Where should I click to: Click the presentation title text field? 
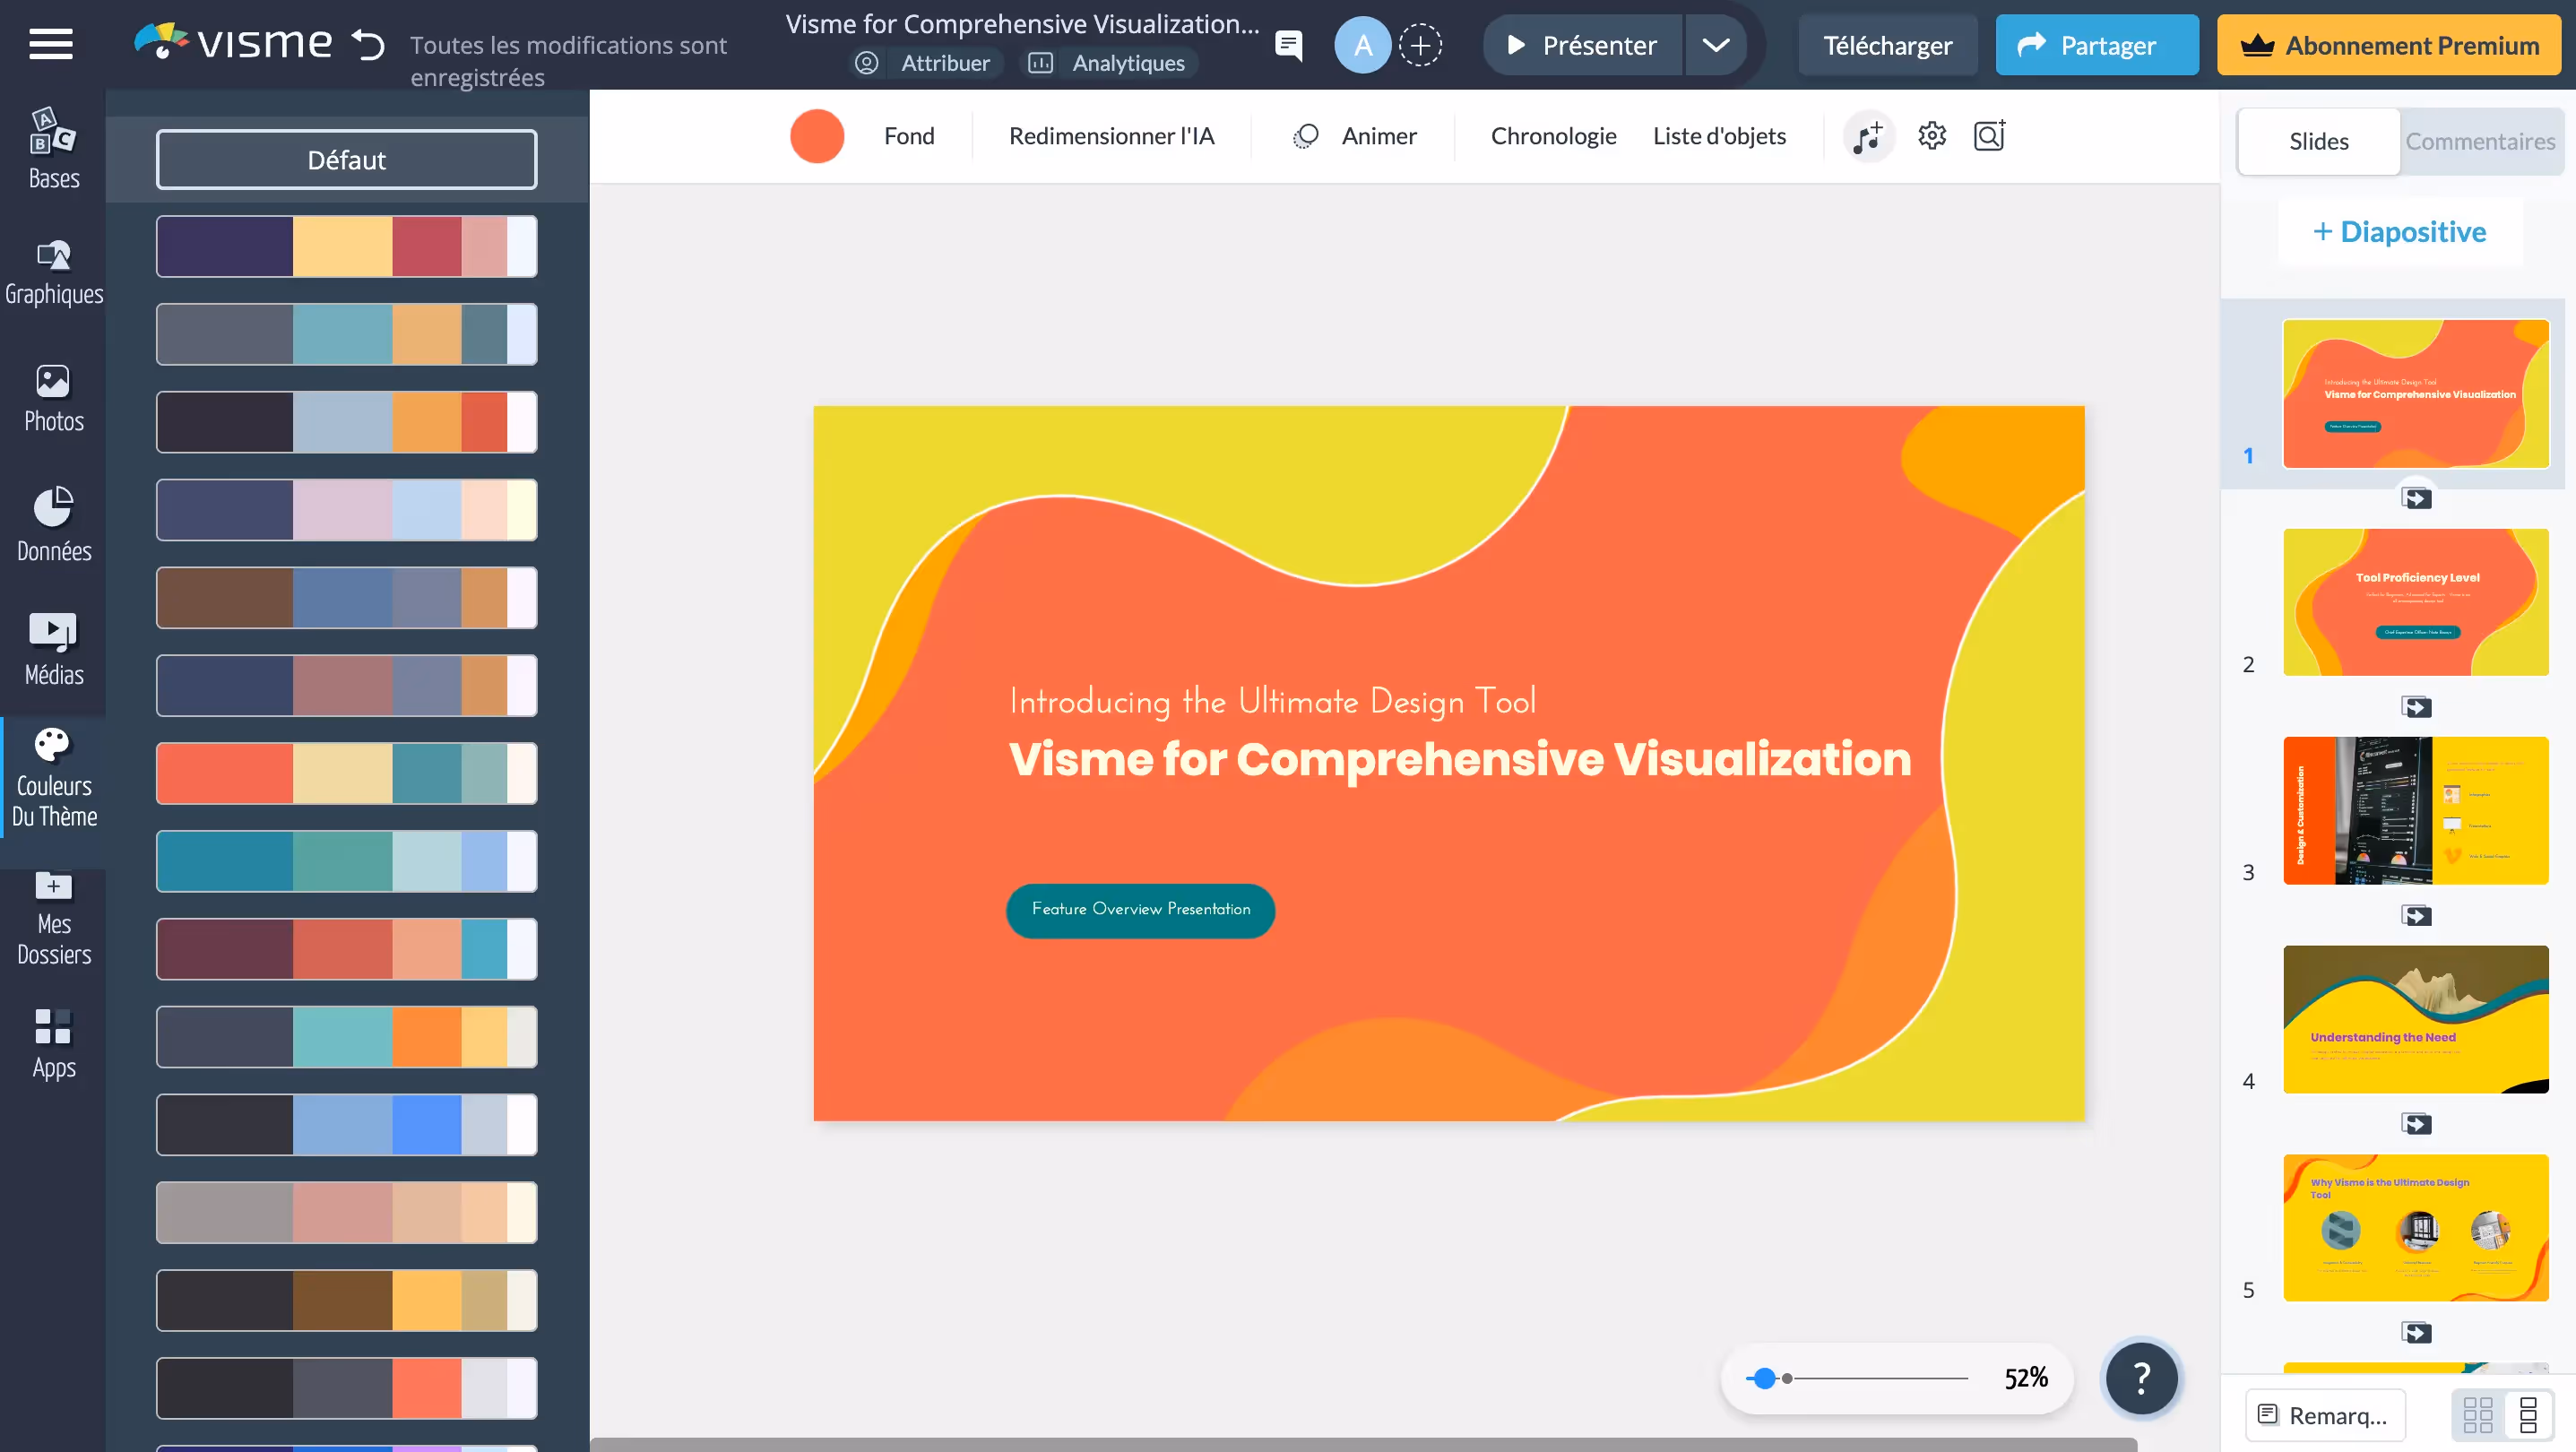tap(1022, 24)
